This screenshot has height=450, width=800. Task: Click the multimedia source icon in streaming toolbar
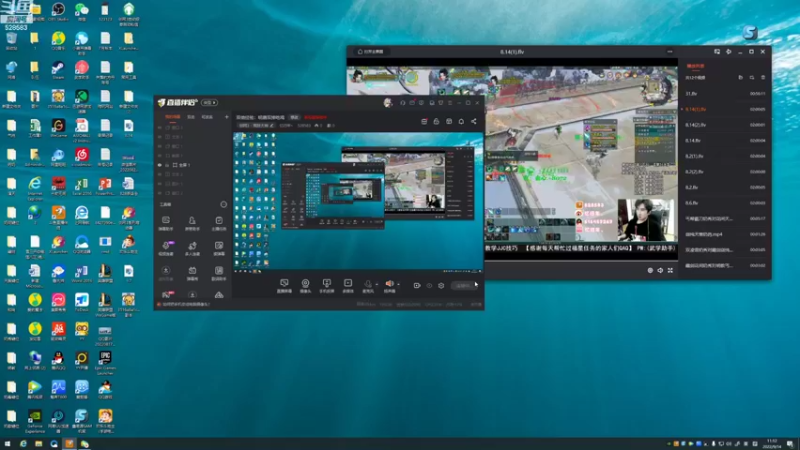[x=348, y=286]
